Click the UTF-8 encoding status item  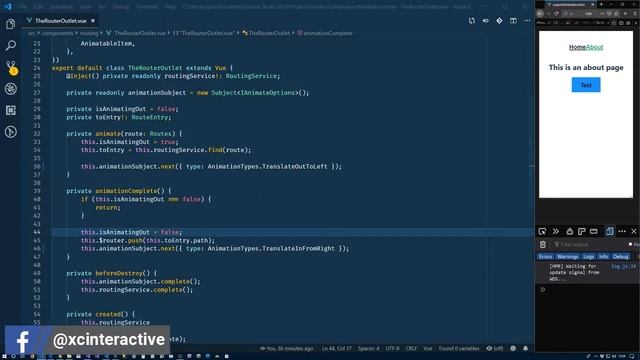click(x=393, y=349)
